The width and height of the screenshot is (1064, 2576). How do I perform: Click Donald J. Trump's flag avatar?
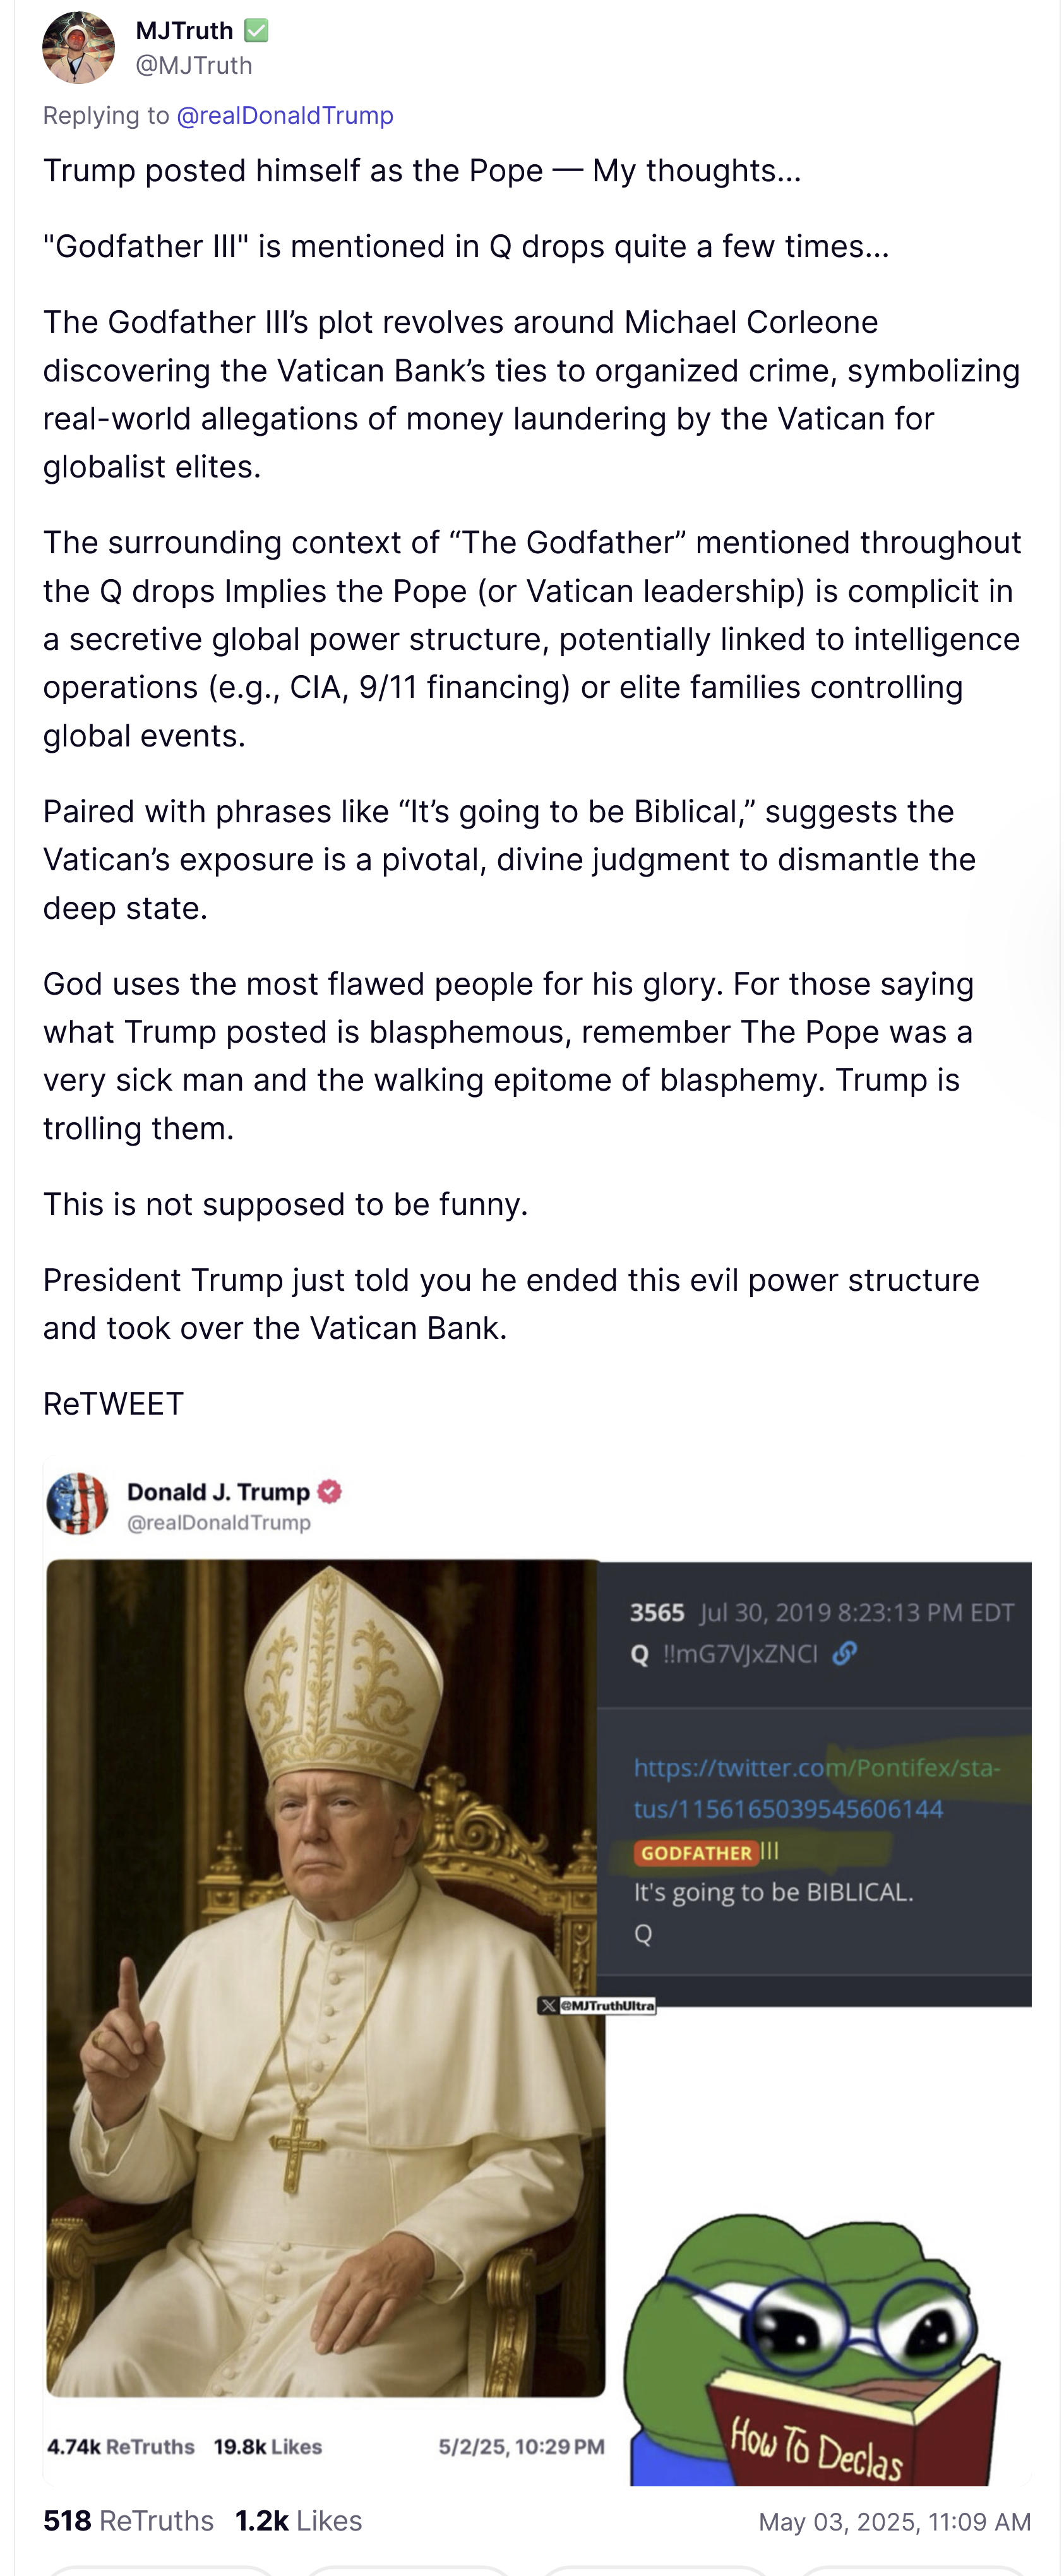pyautogui.click(x=78, y=1503)
